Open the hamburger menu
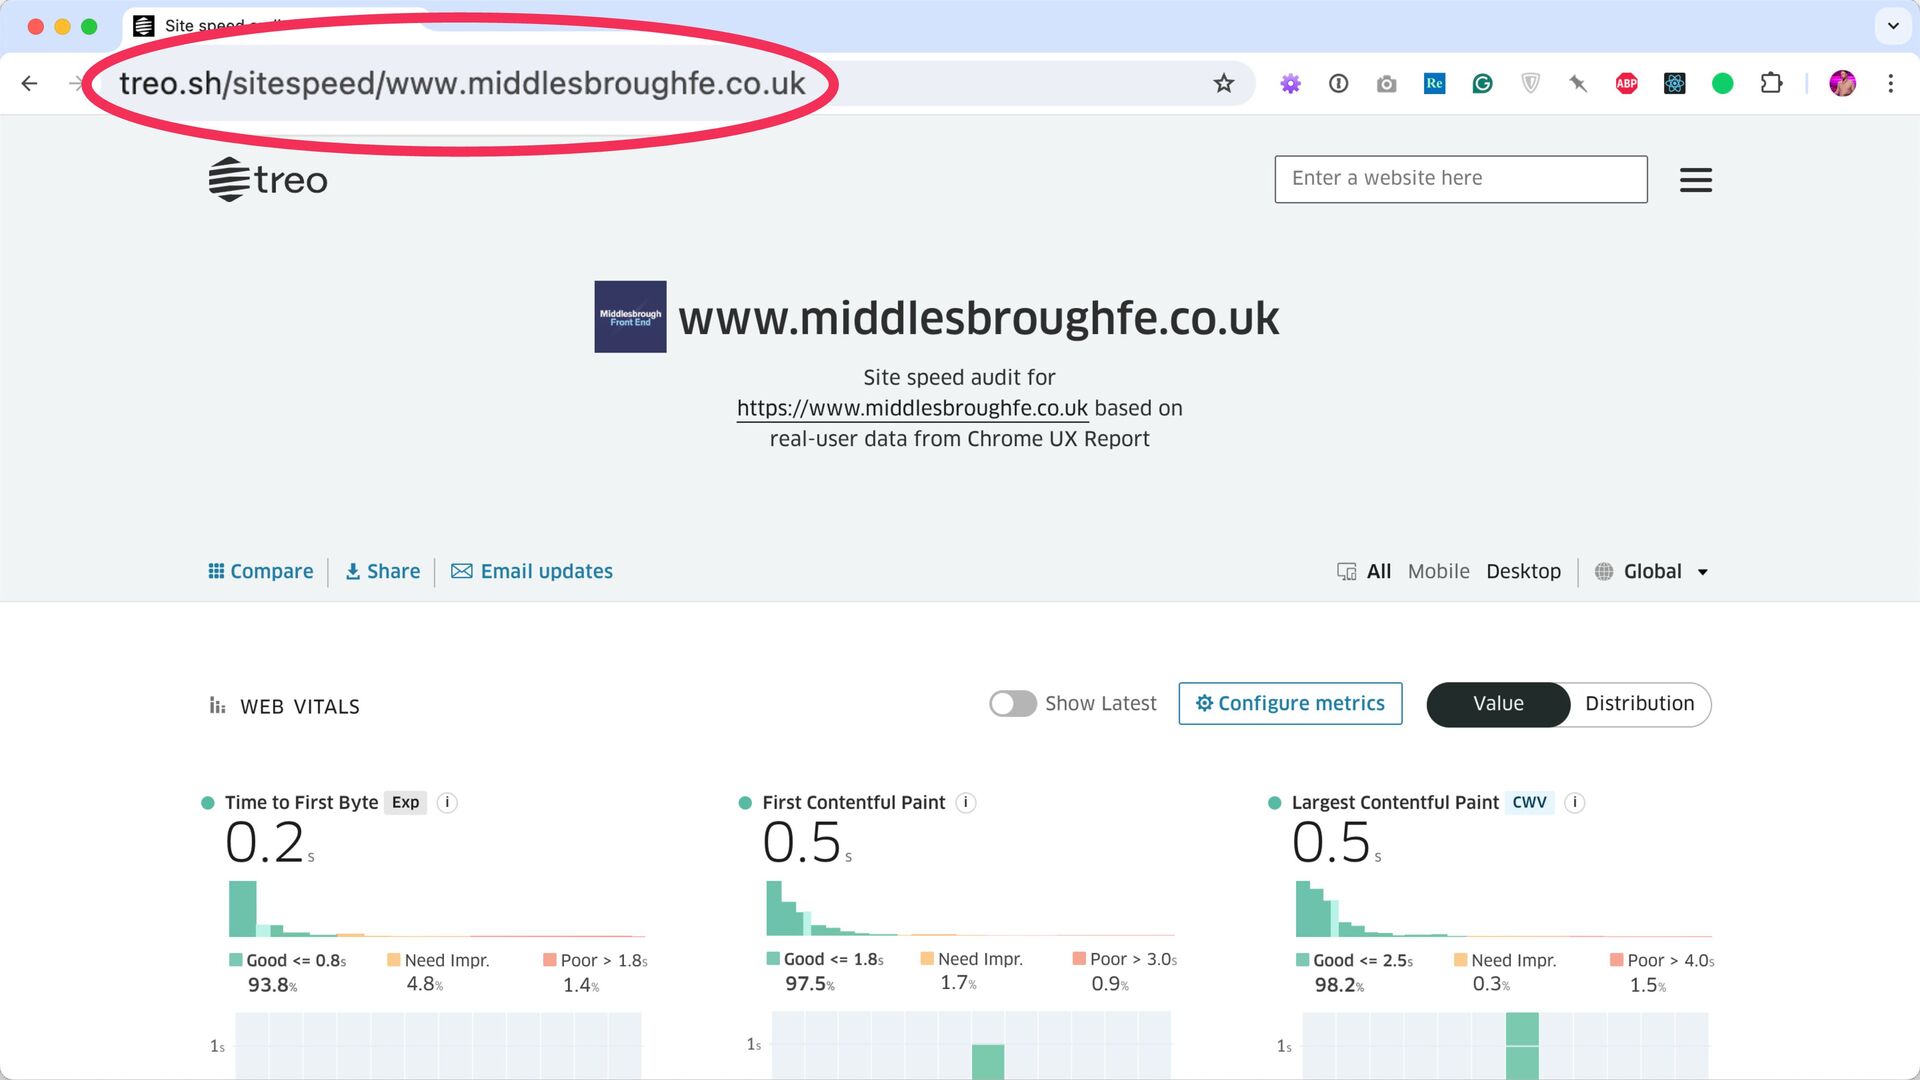1920x1080 pixels. [x=1695, y=180]
